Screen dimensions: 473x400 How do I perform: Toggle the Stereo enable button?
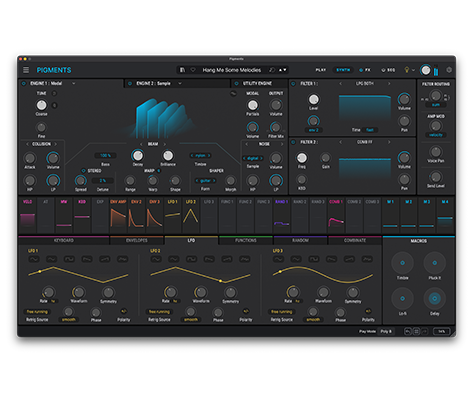[83, 171]
